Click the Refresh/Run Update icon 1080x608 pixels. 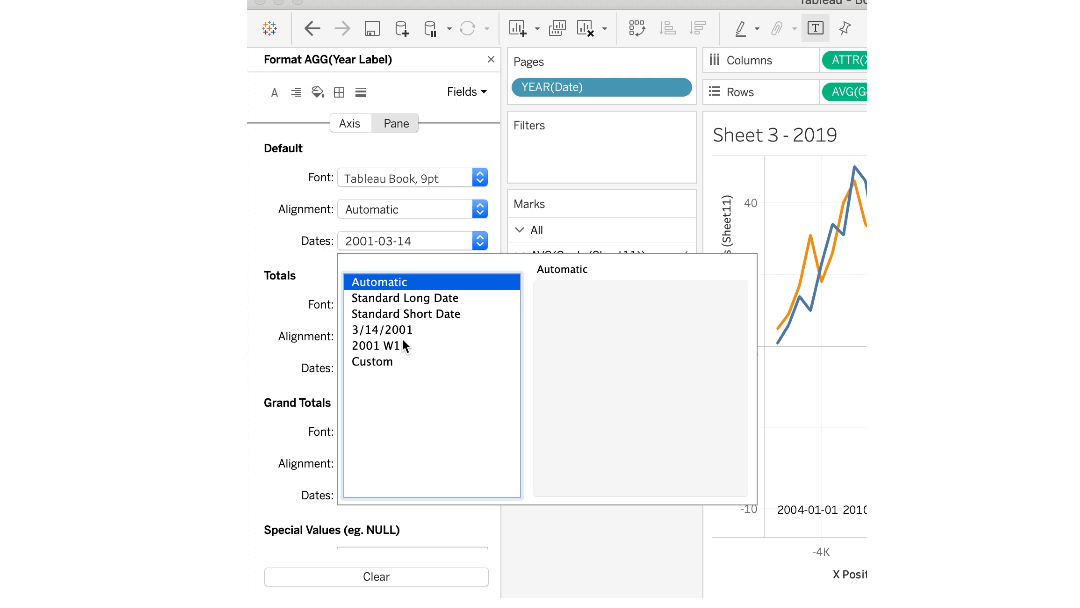pos(468,28)
